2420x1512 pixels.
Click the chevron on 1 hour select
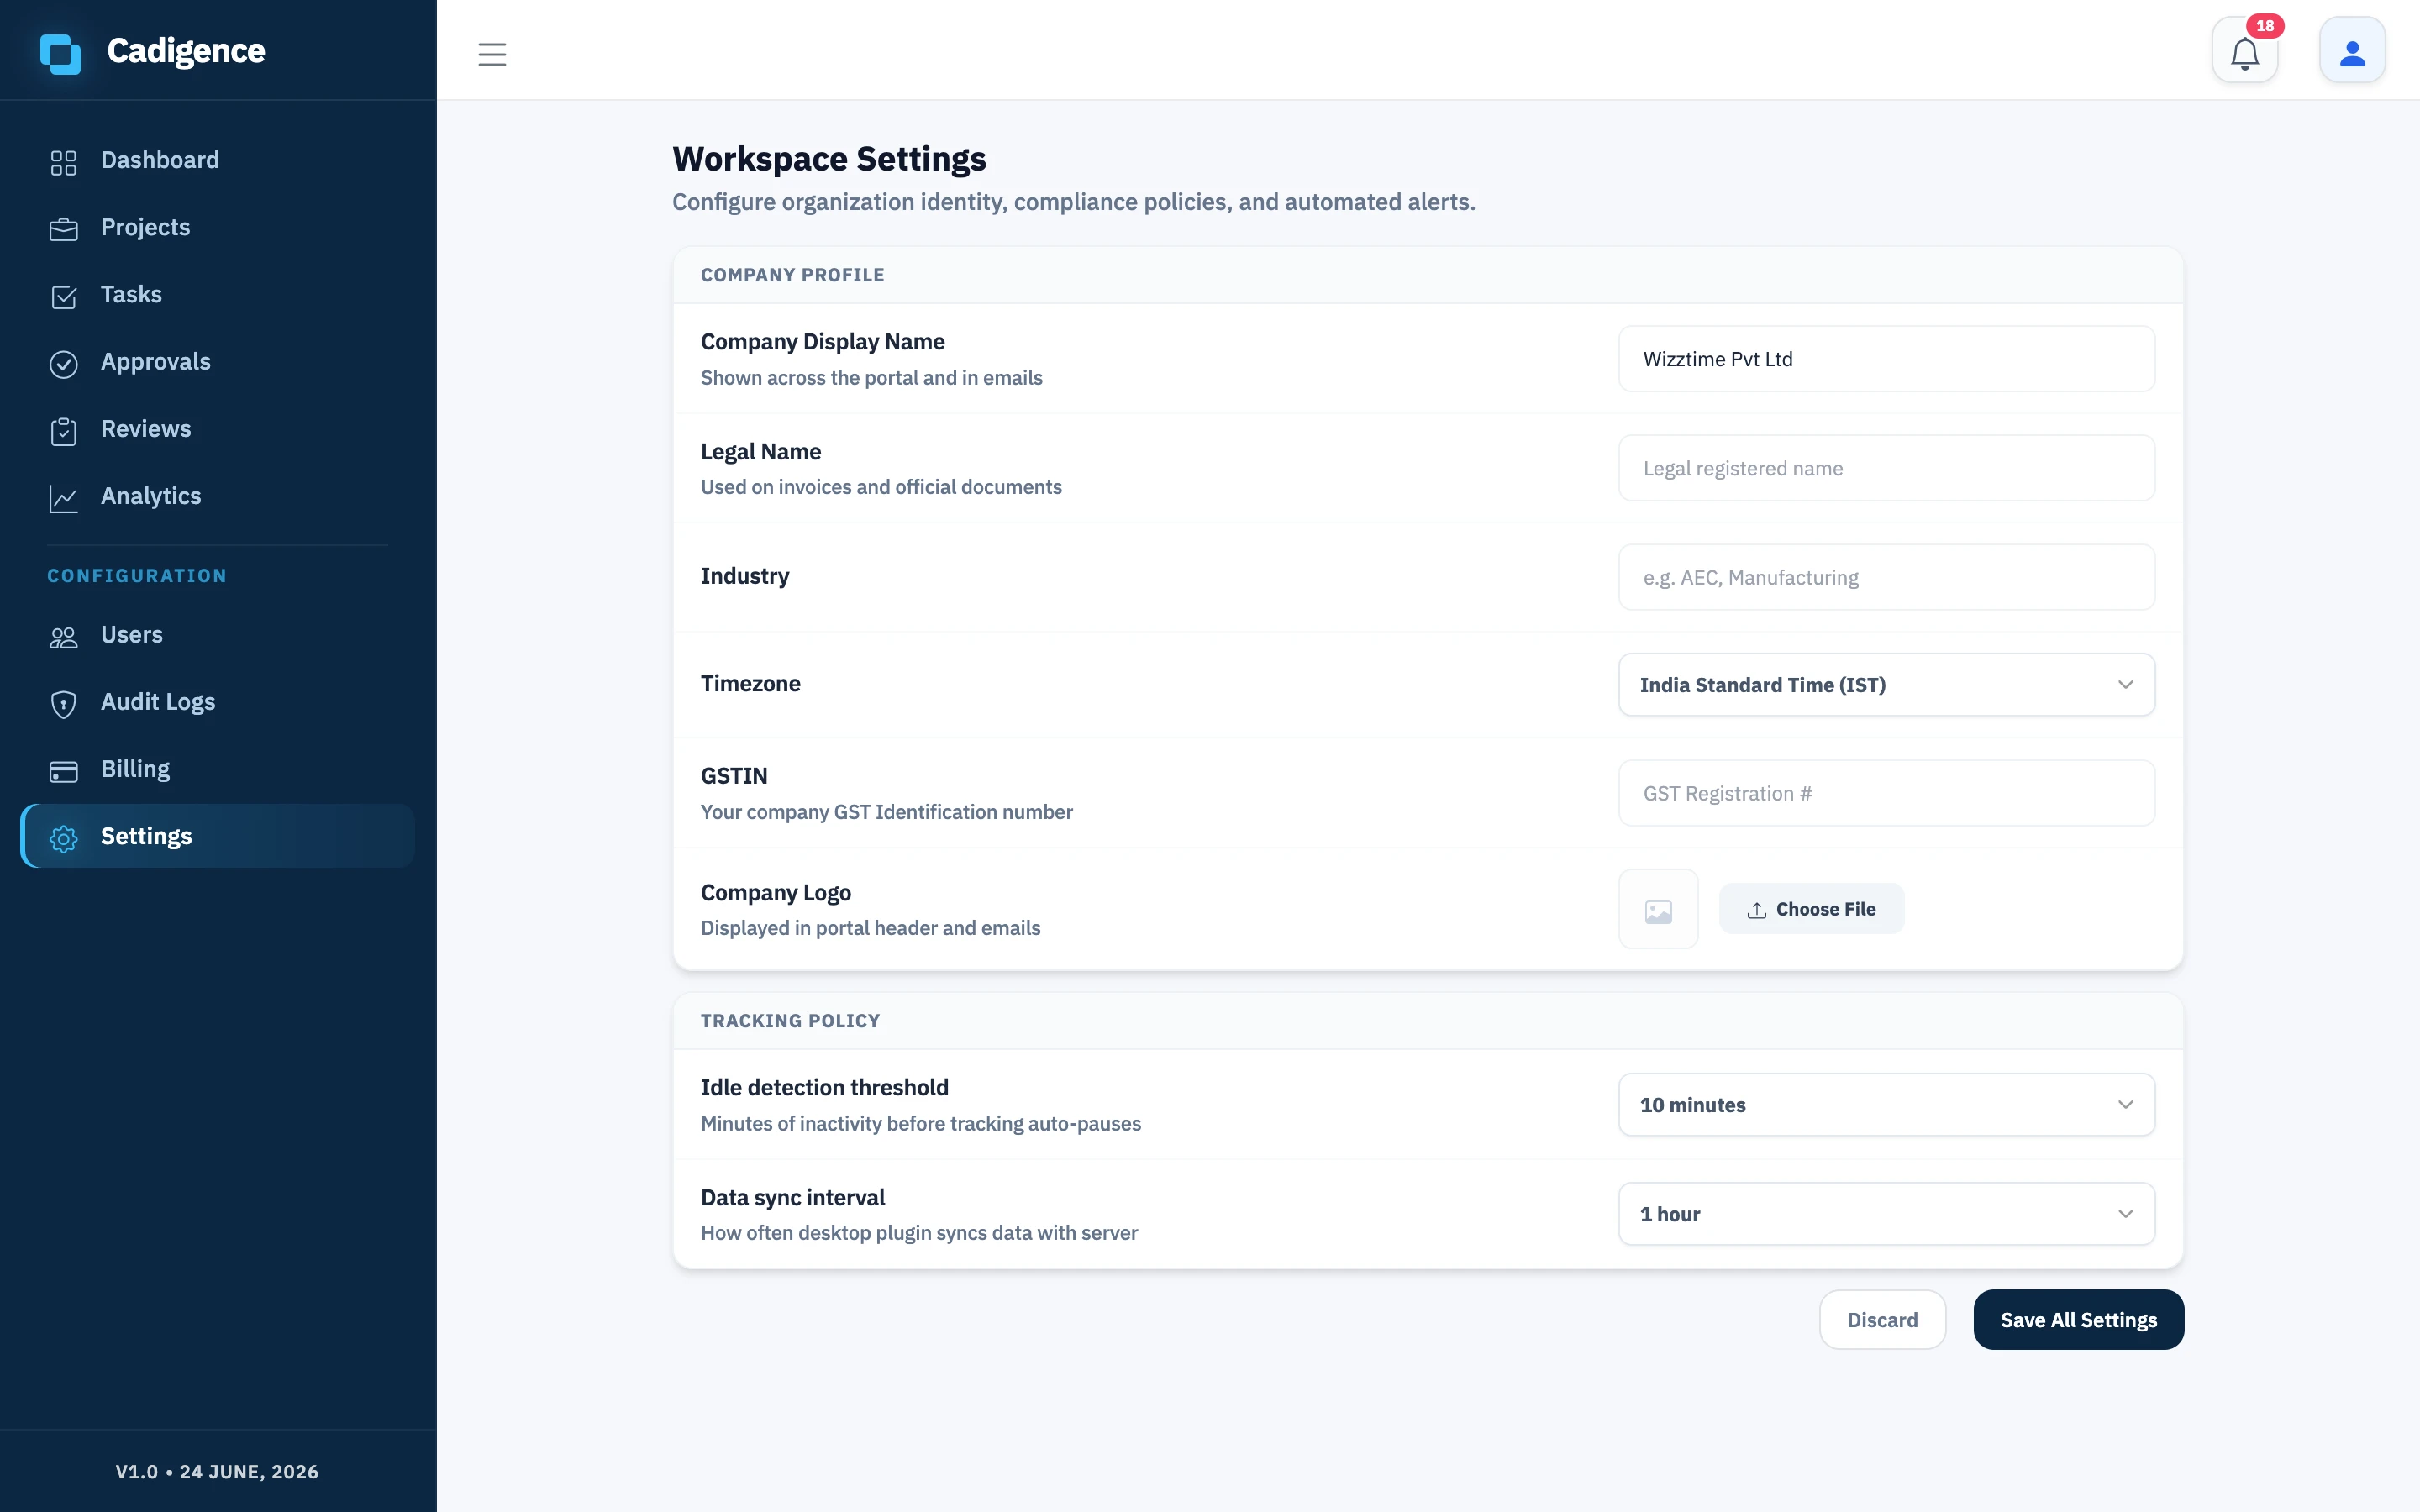(2125, 1214)
